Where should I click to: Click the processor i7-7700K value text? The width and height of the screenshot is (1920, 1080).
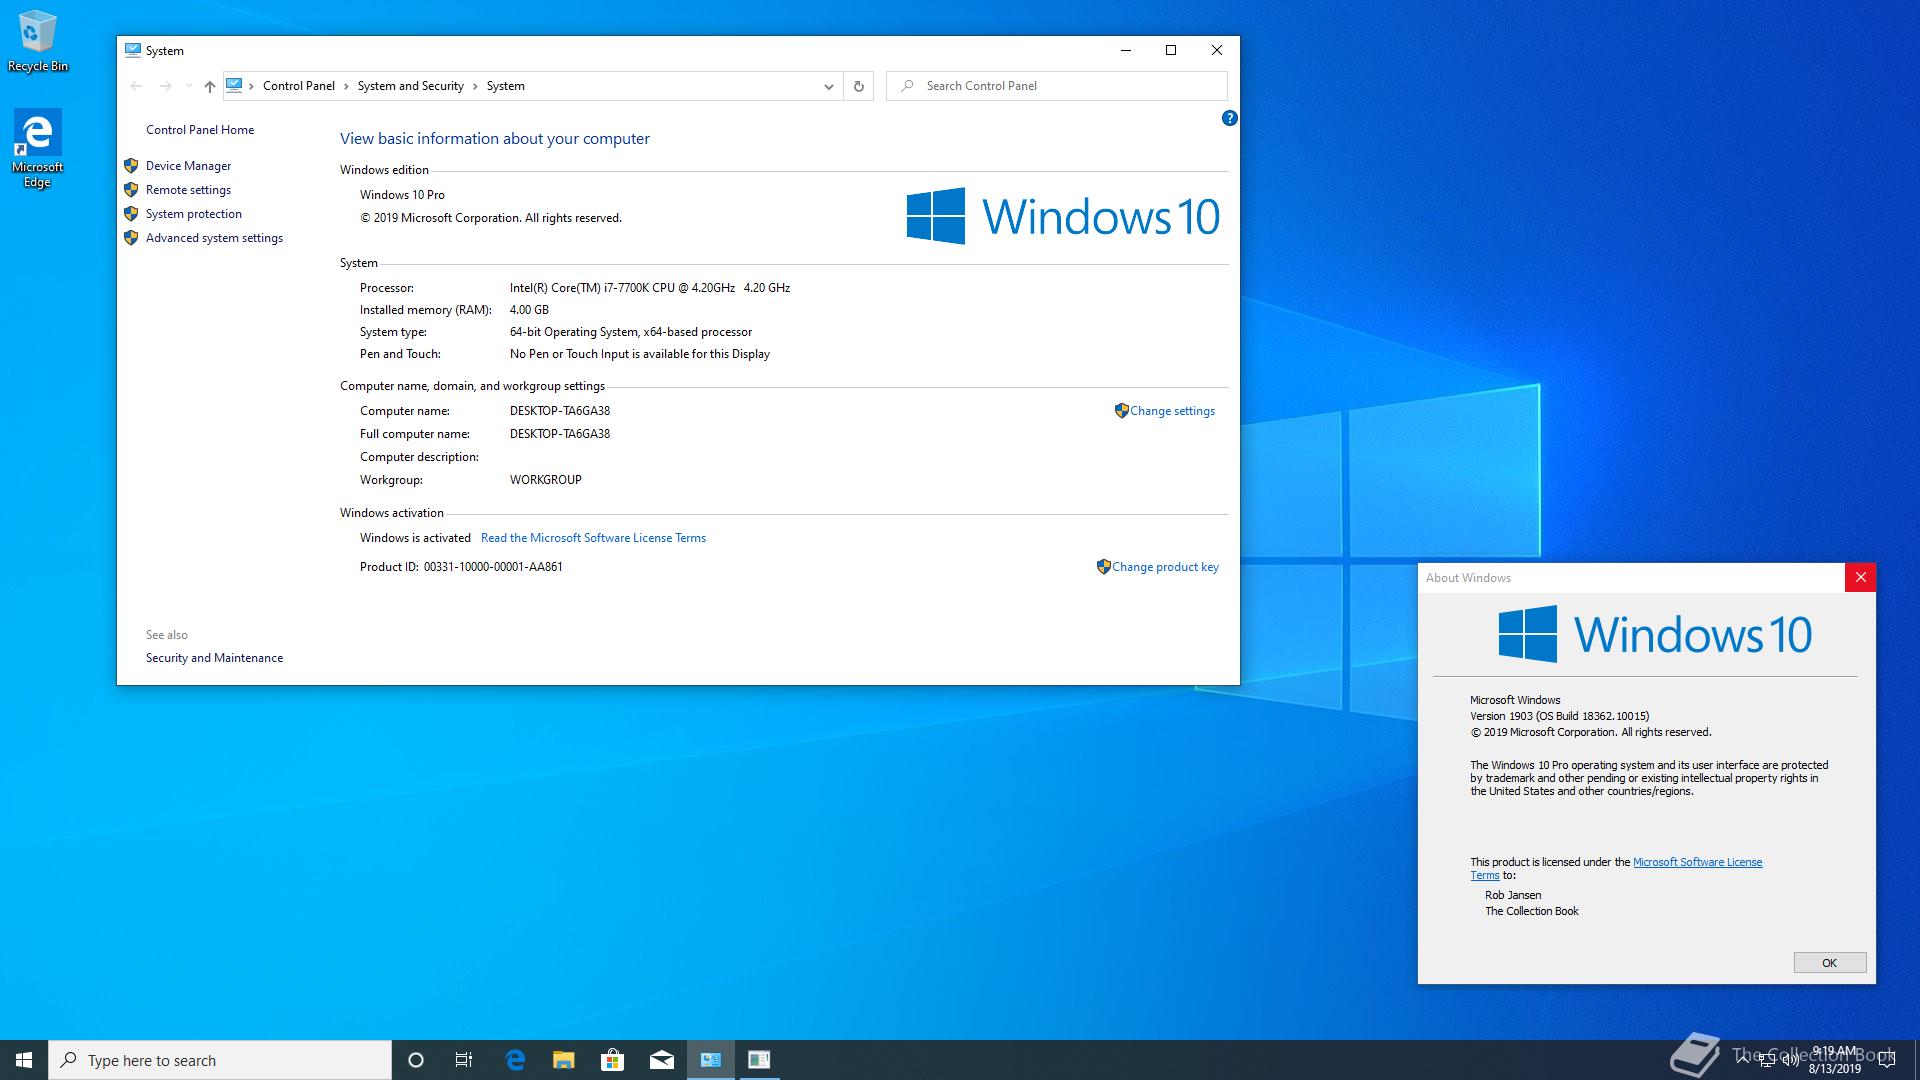(x=650, y=288)
